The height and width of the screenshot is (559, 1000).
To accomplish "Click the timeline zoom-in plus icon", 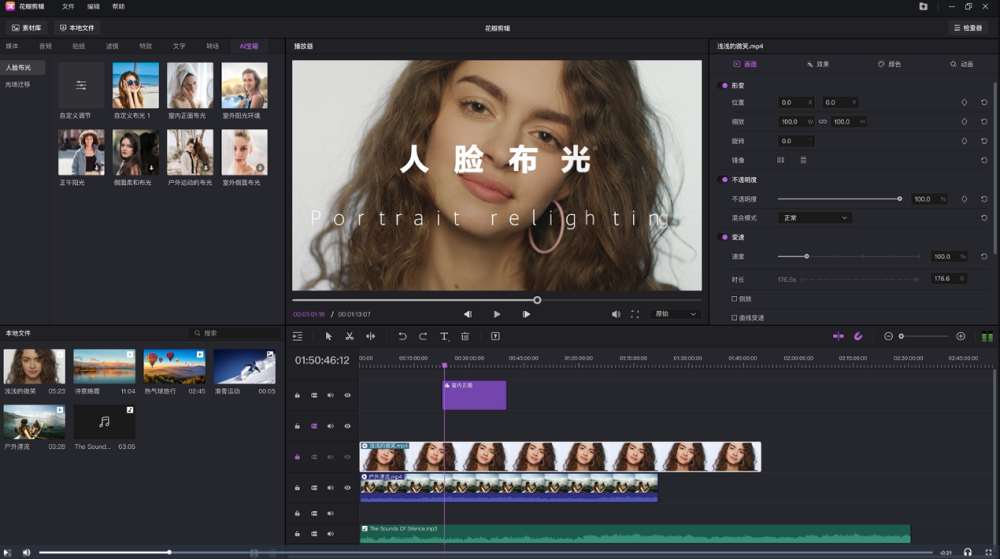I will [x=961, y=337].
